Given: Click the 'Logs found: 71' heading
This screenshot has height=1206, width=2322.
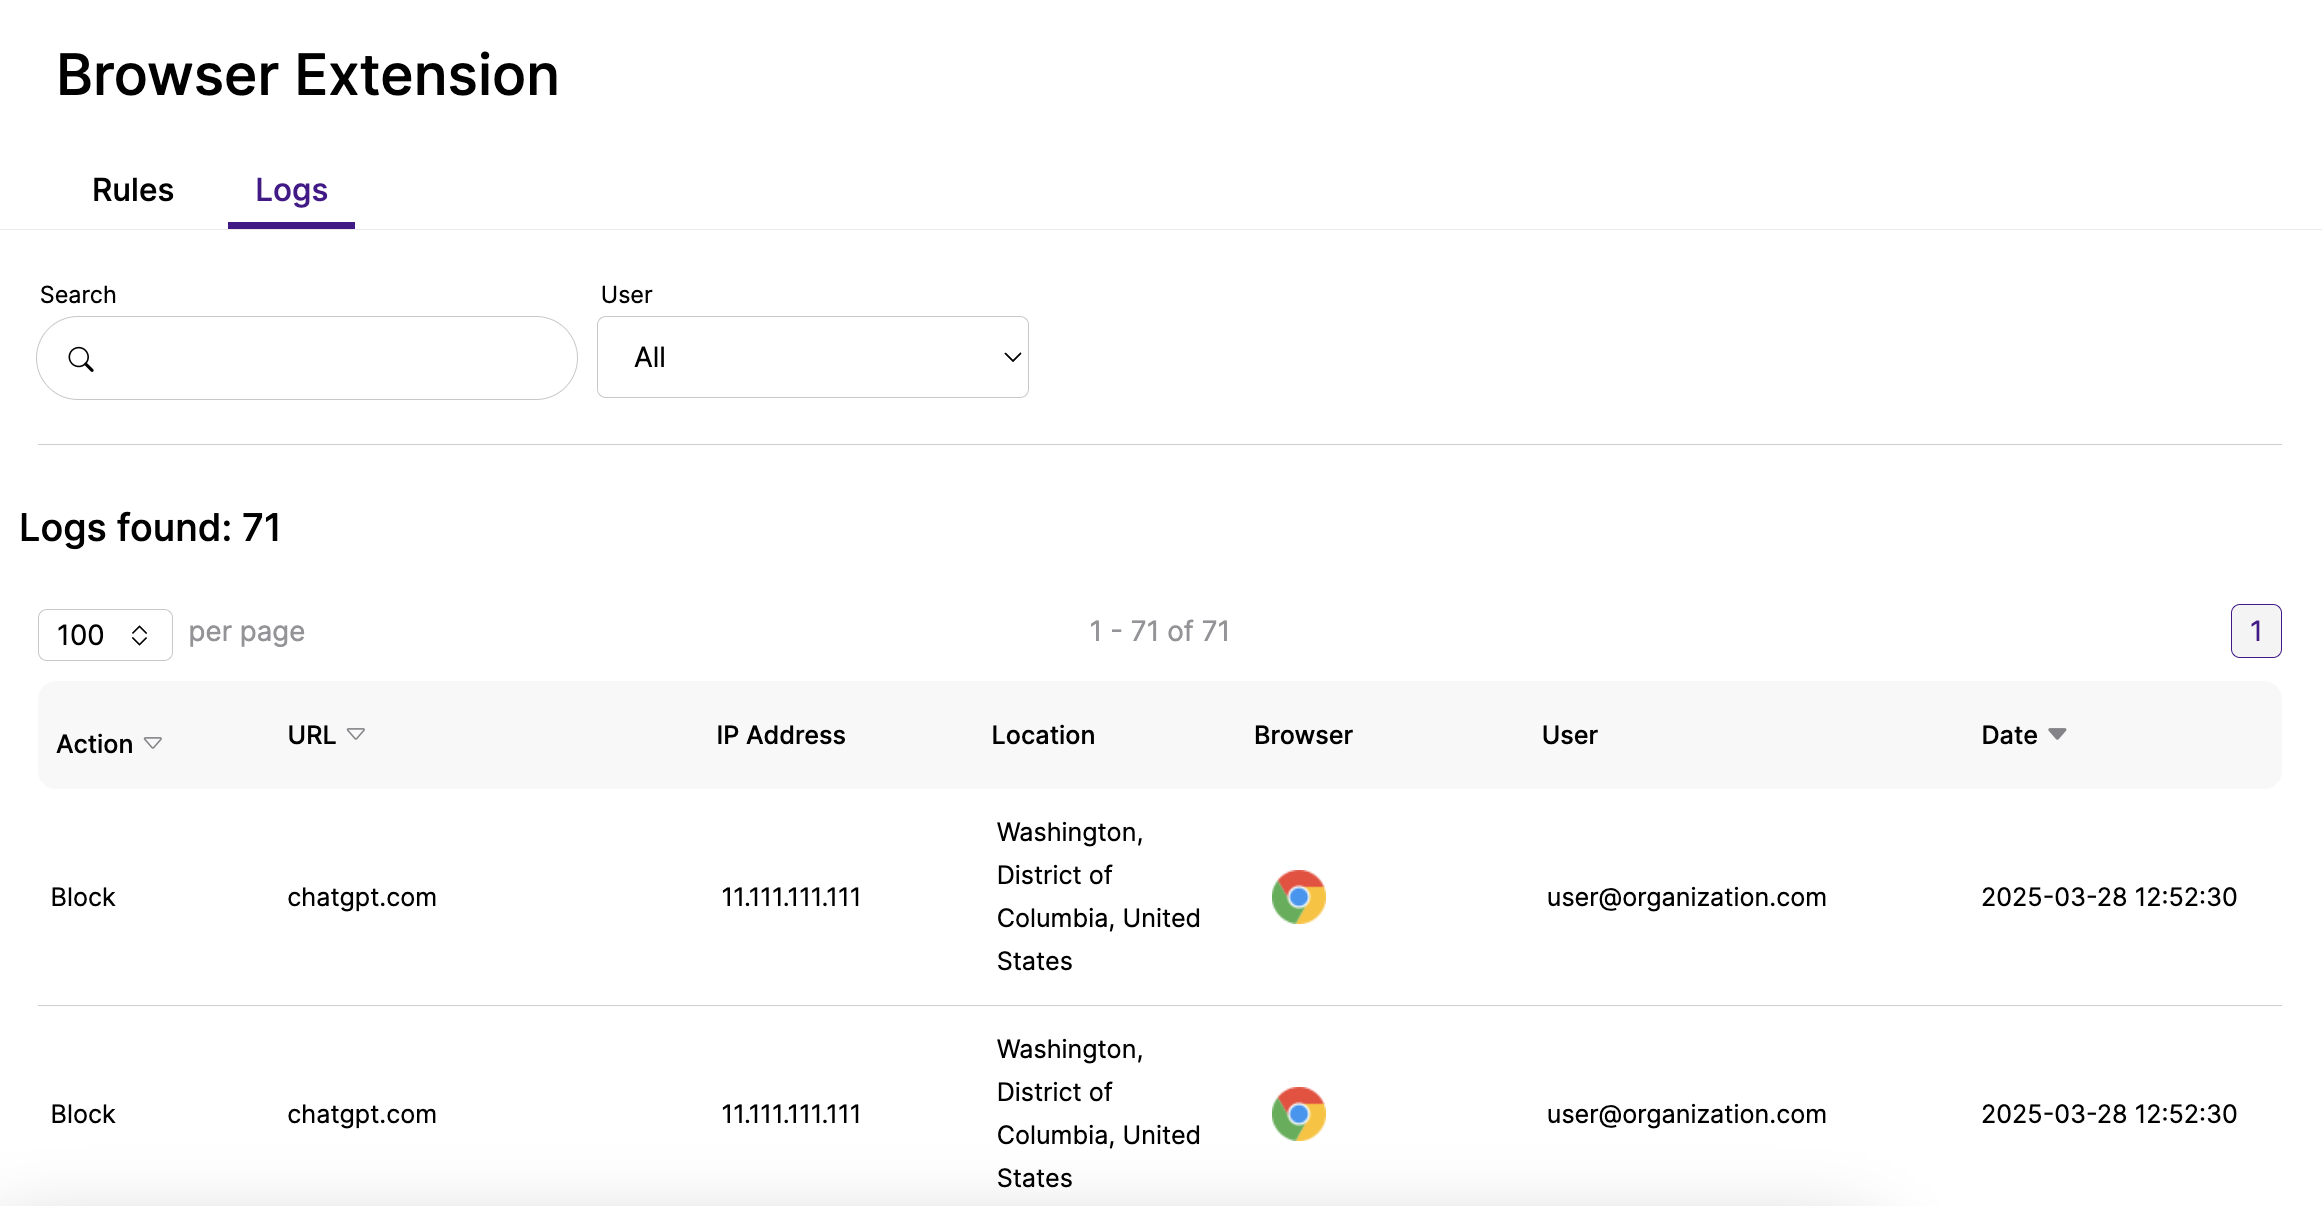Looking at the screenshot, I should 150,528.
